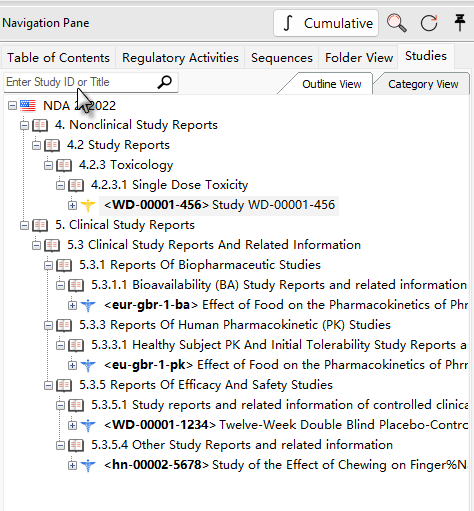This screenshot has height=511, width=474.
Task: Select the eu-gbr-1-pk Effect of Food row
Action: (x=286, y=365)
